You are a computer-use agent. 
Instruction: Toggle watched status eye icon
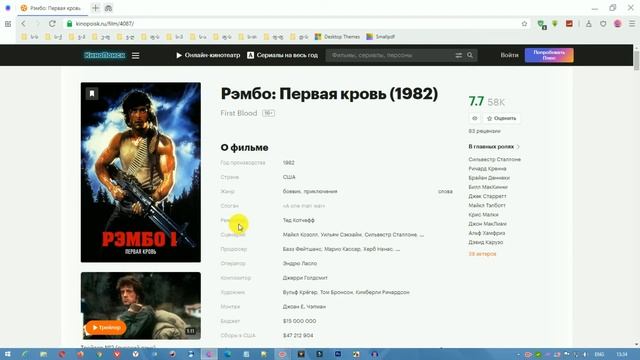coord(475,118)
